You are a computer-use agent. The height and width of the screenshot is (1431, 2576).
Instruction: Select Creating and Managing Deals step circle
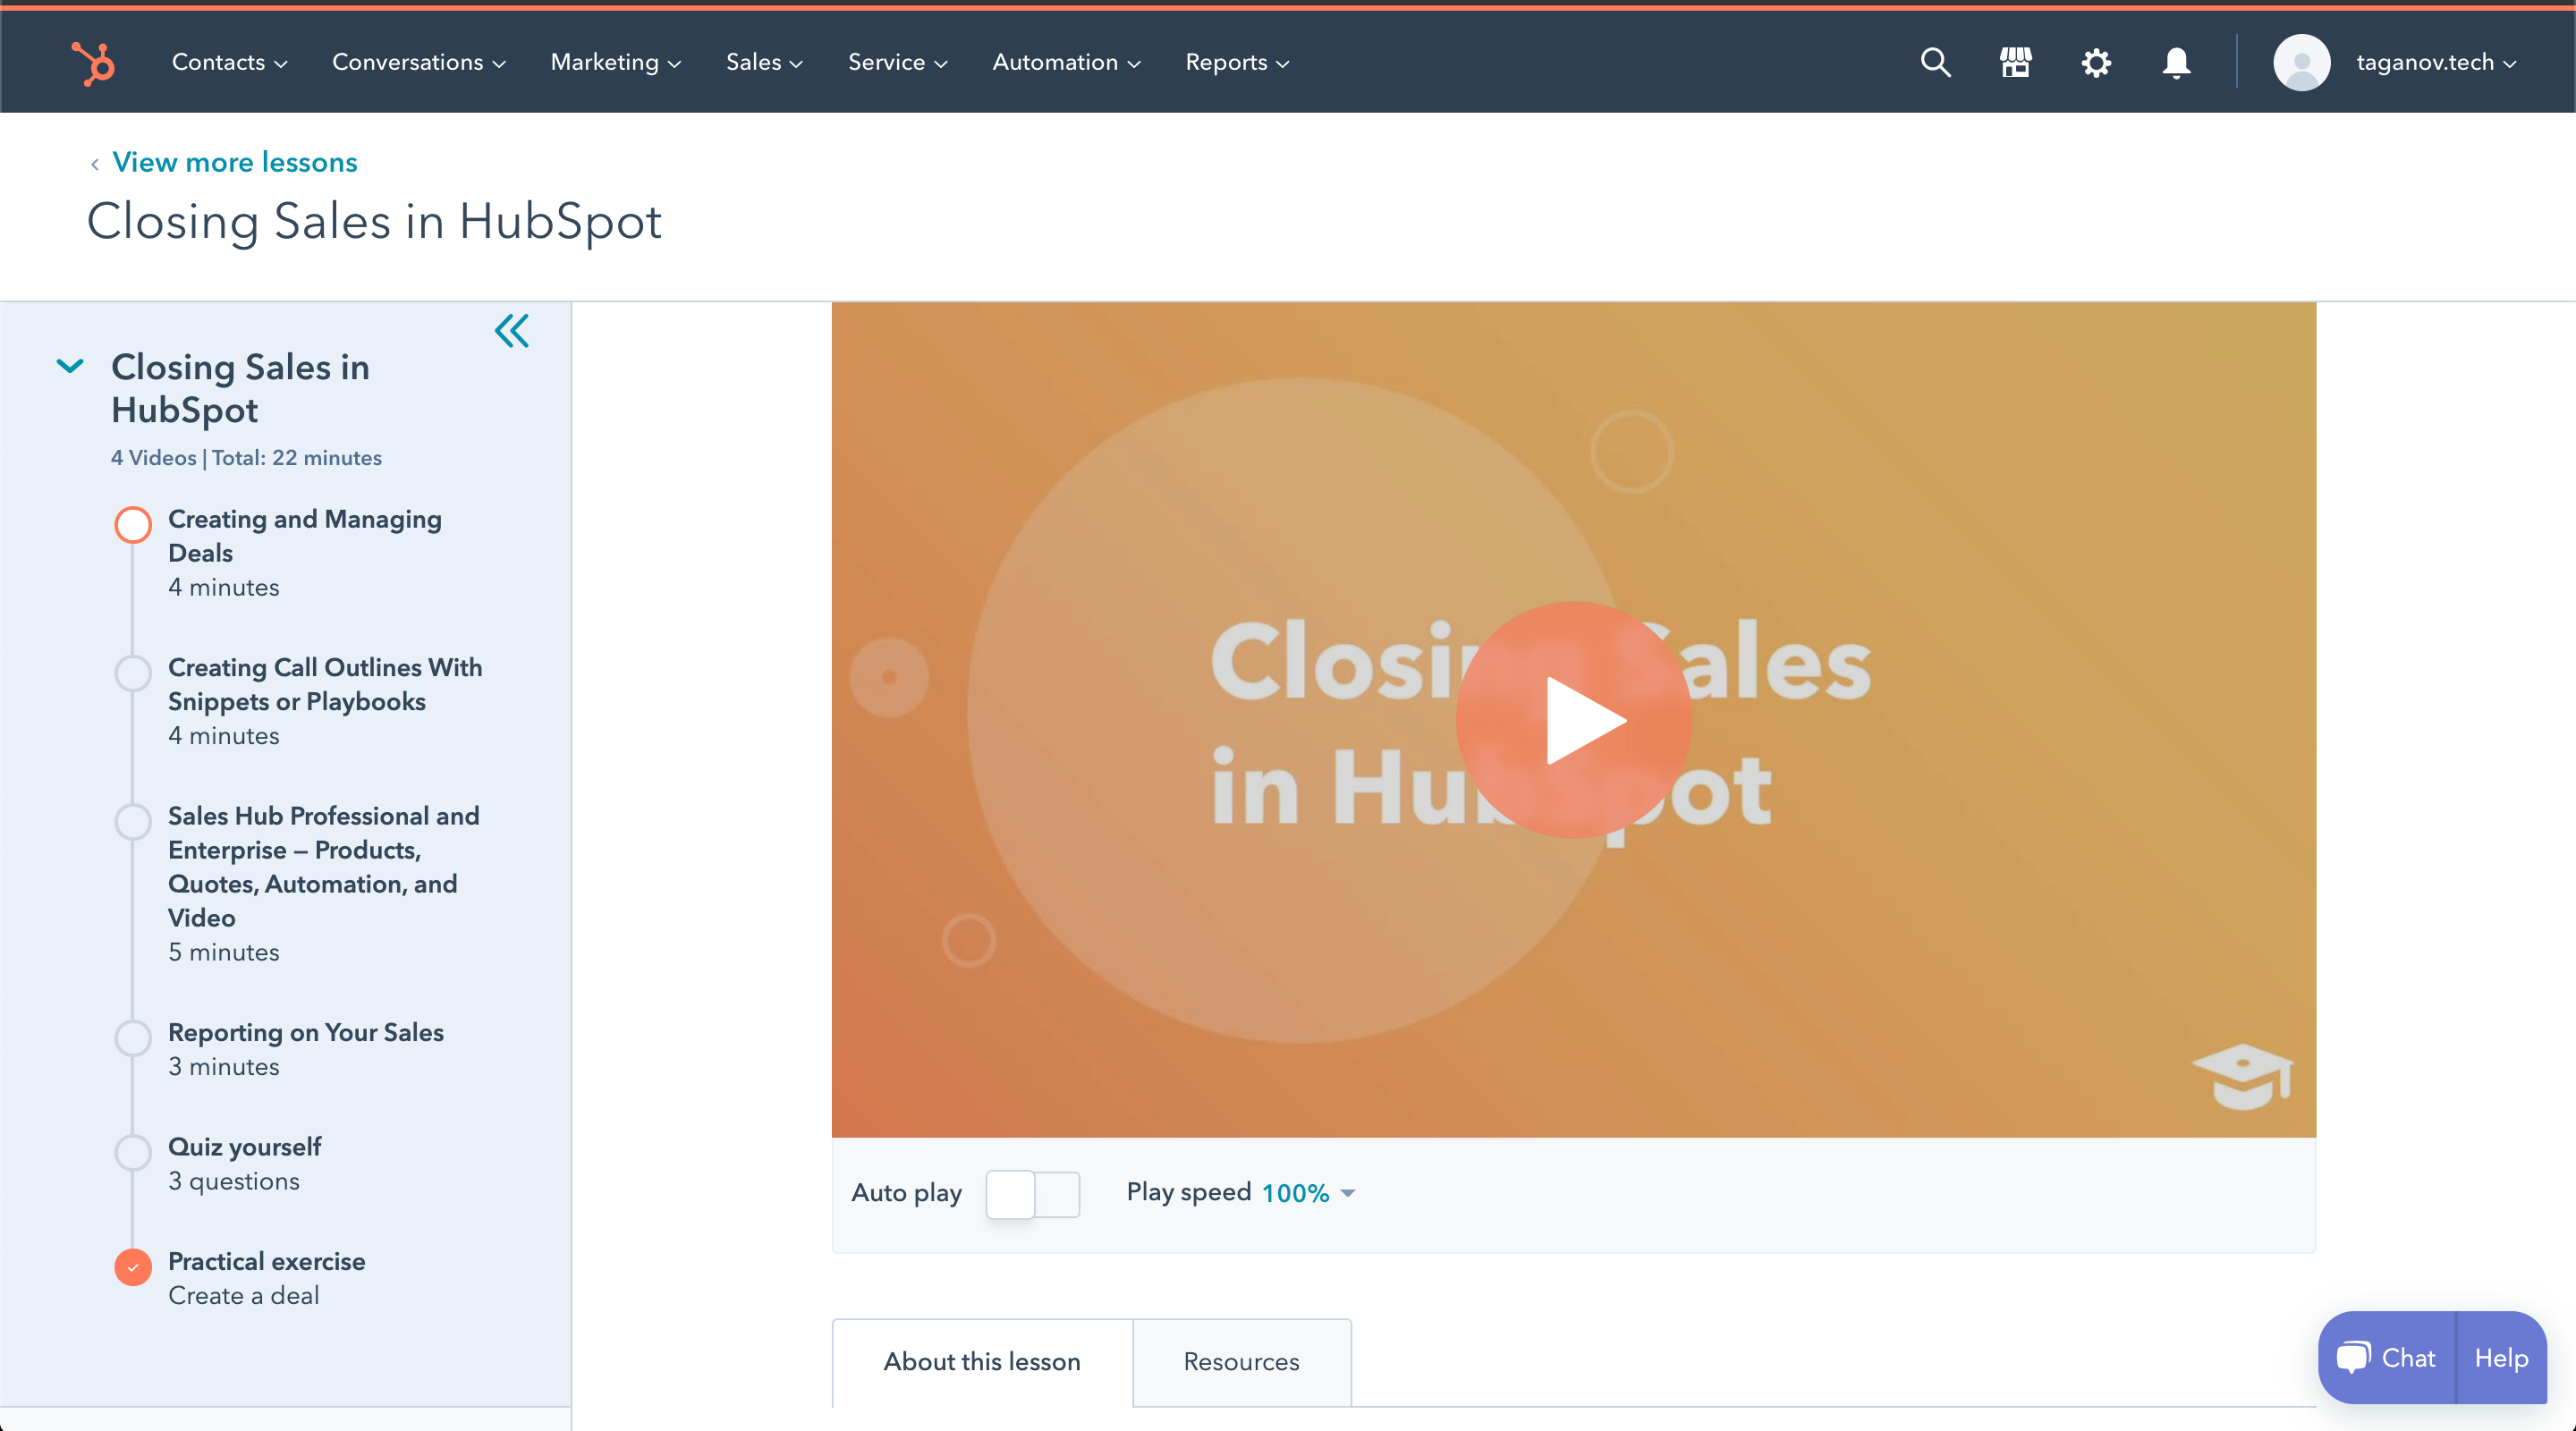coord(133,524)
